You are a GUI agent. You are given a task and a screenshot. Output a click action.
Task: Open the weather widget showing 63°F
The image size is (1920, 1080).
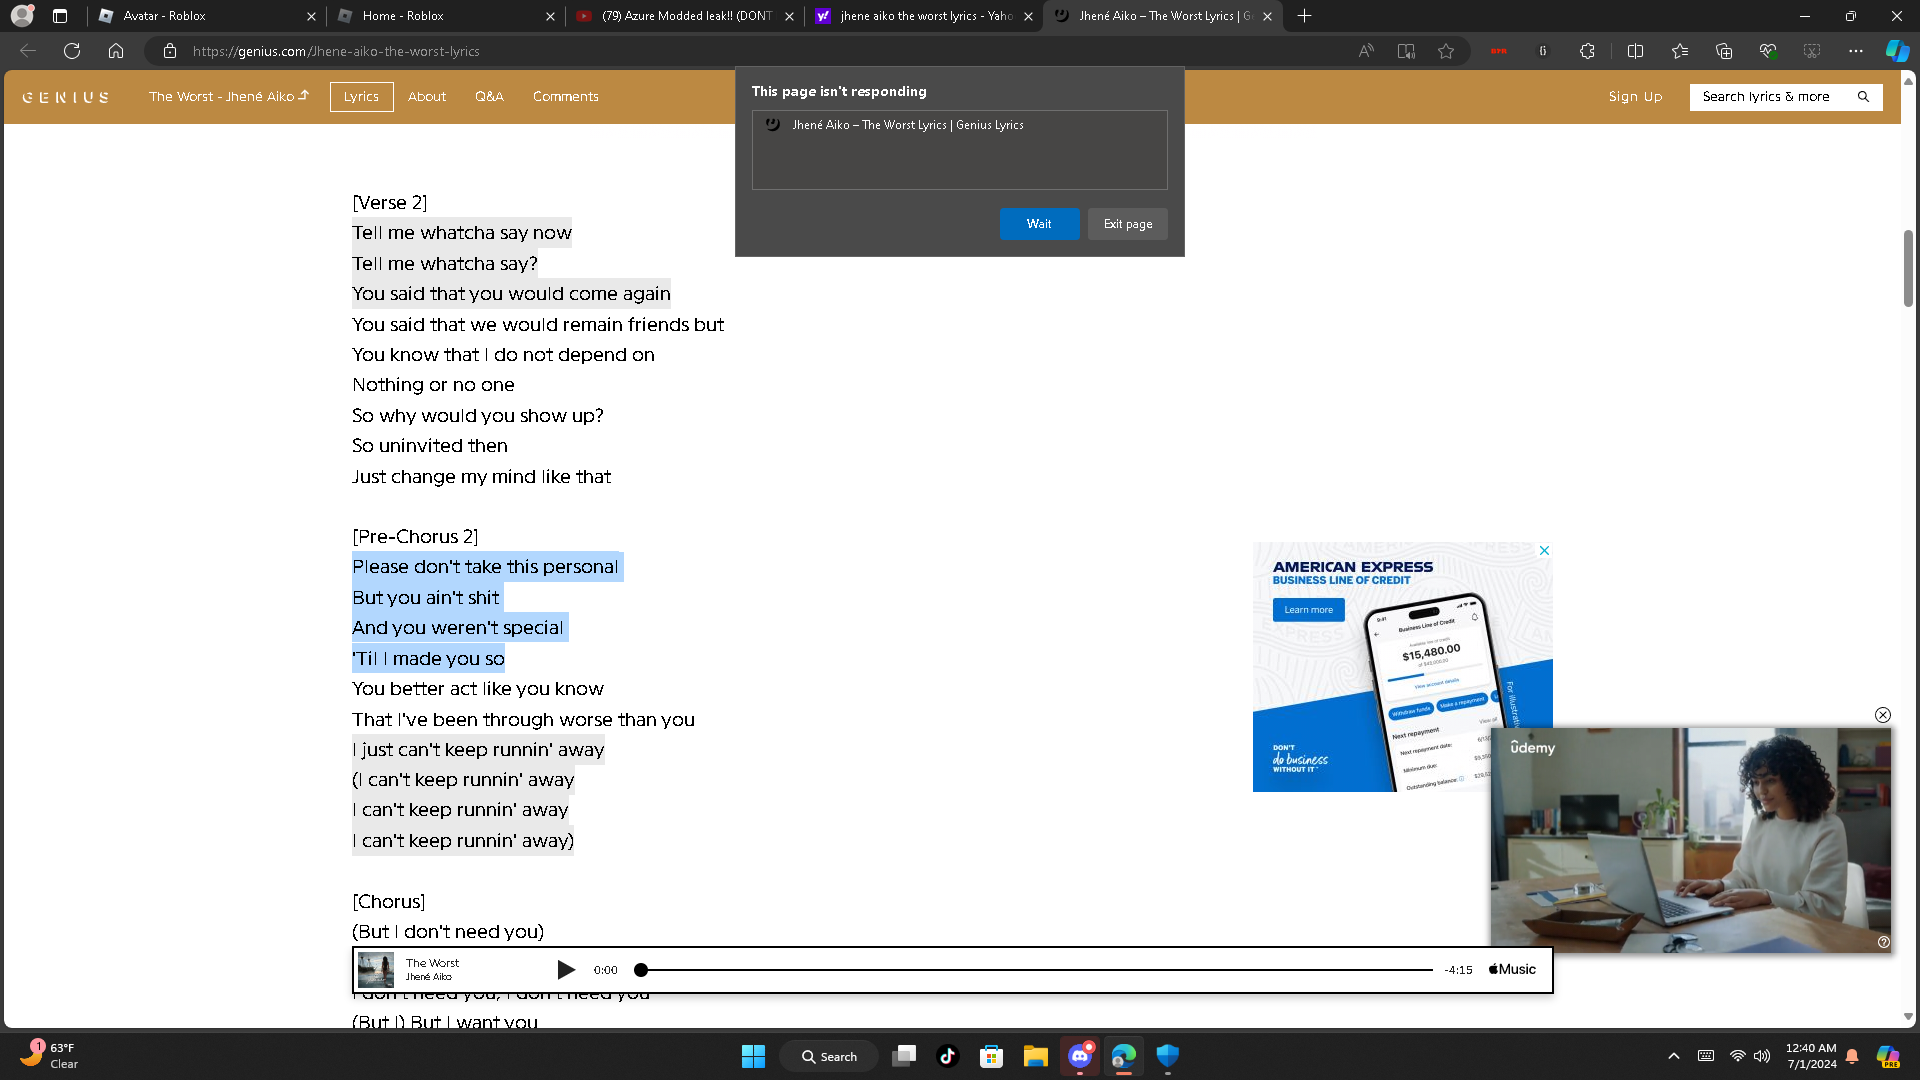pyautogui.click(x=48, y=1056)
